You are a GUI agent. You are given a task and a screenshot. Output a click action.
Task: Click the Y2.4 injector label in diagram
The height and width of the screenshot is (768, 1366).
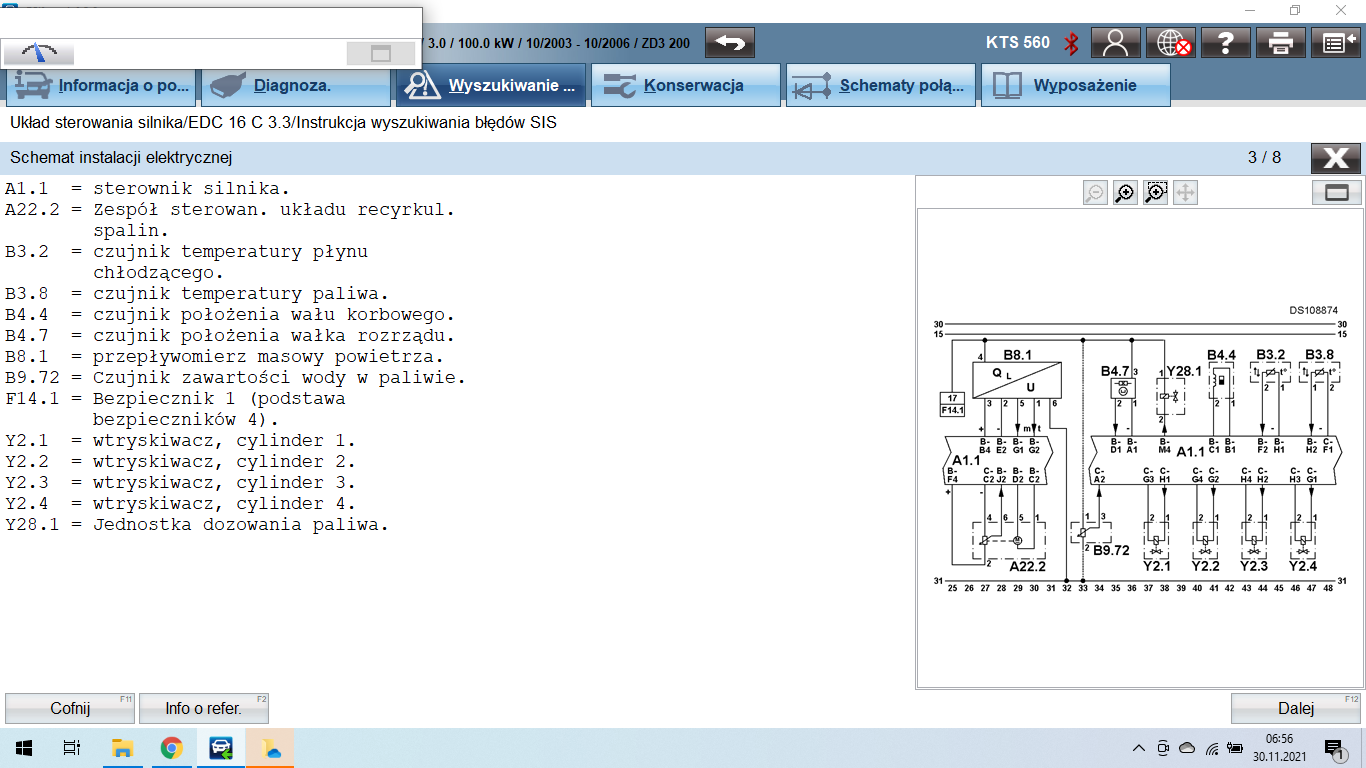[x=1303, y=566]
